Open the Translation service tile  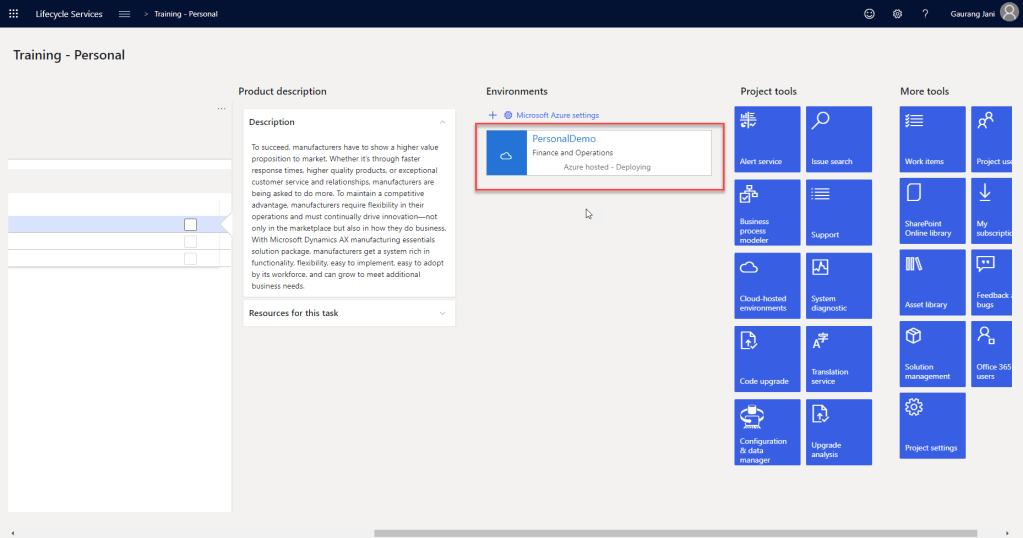(x=838, y=358)
